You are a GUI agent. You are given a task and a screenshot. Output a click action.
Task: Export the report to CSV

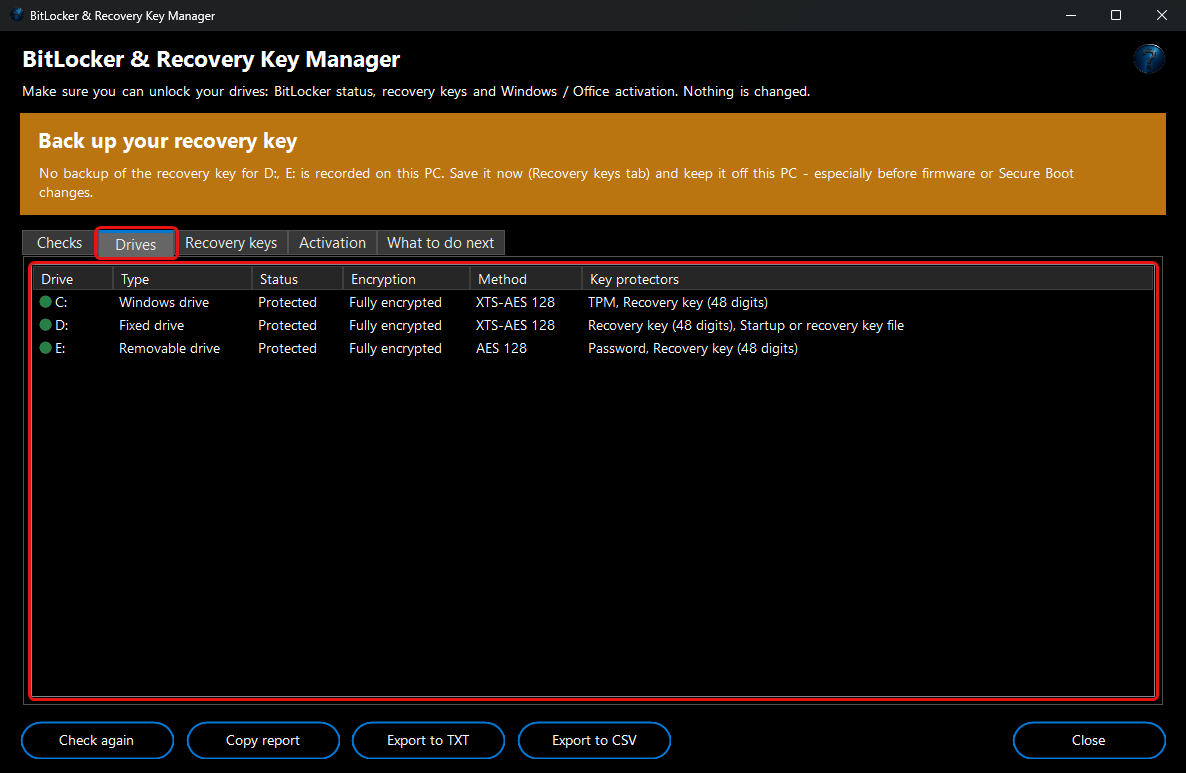[594, 740]
